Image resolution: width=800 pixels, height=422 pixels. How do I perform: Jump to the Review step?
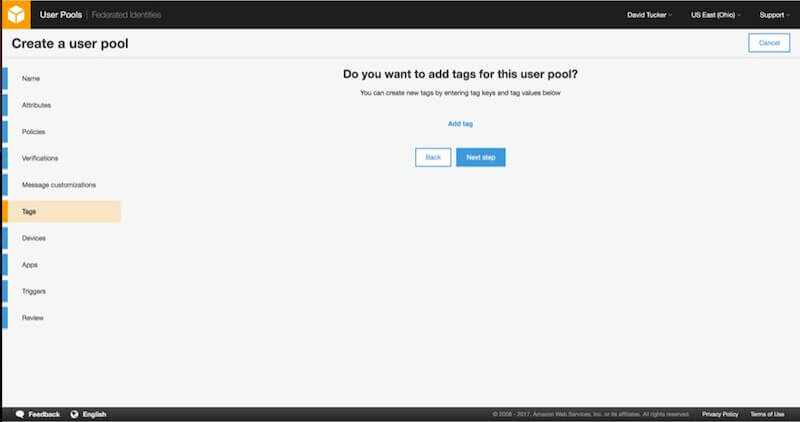tap(33, 318)
